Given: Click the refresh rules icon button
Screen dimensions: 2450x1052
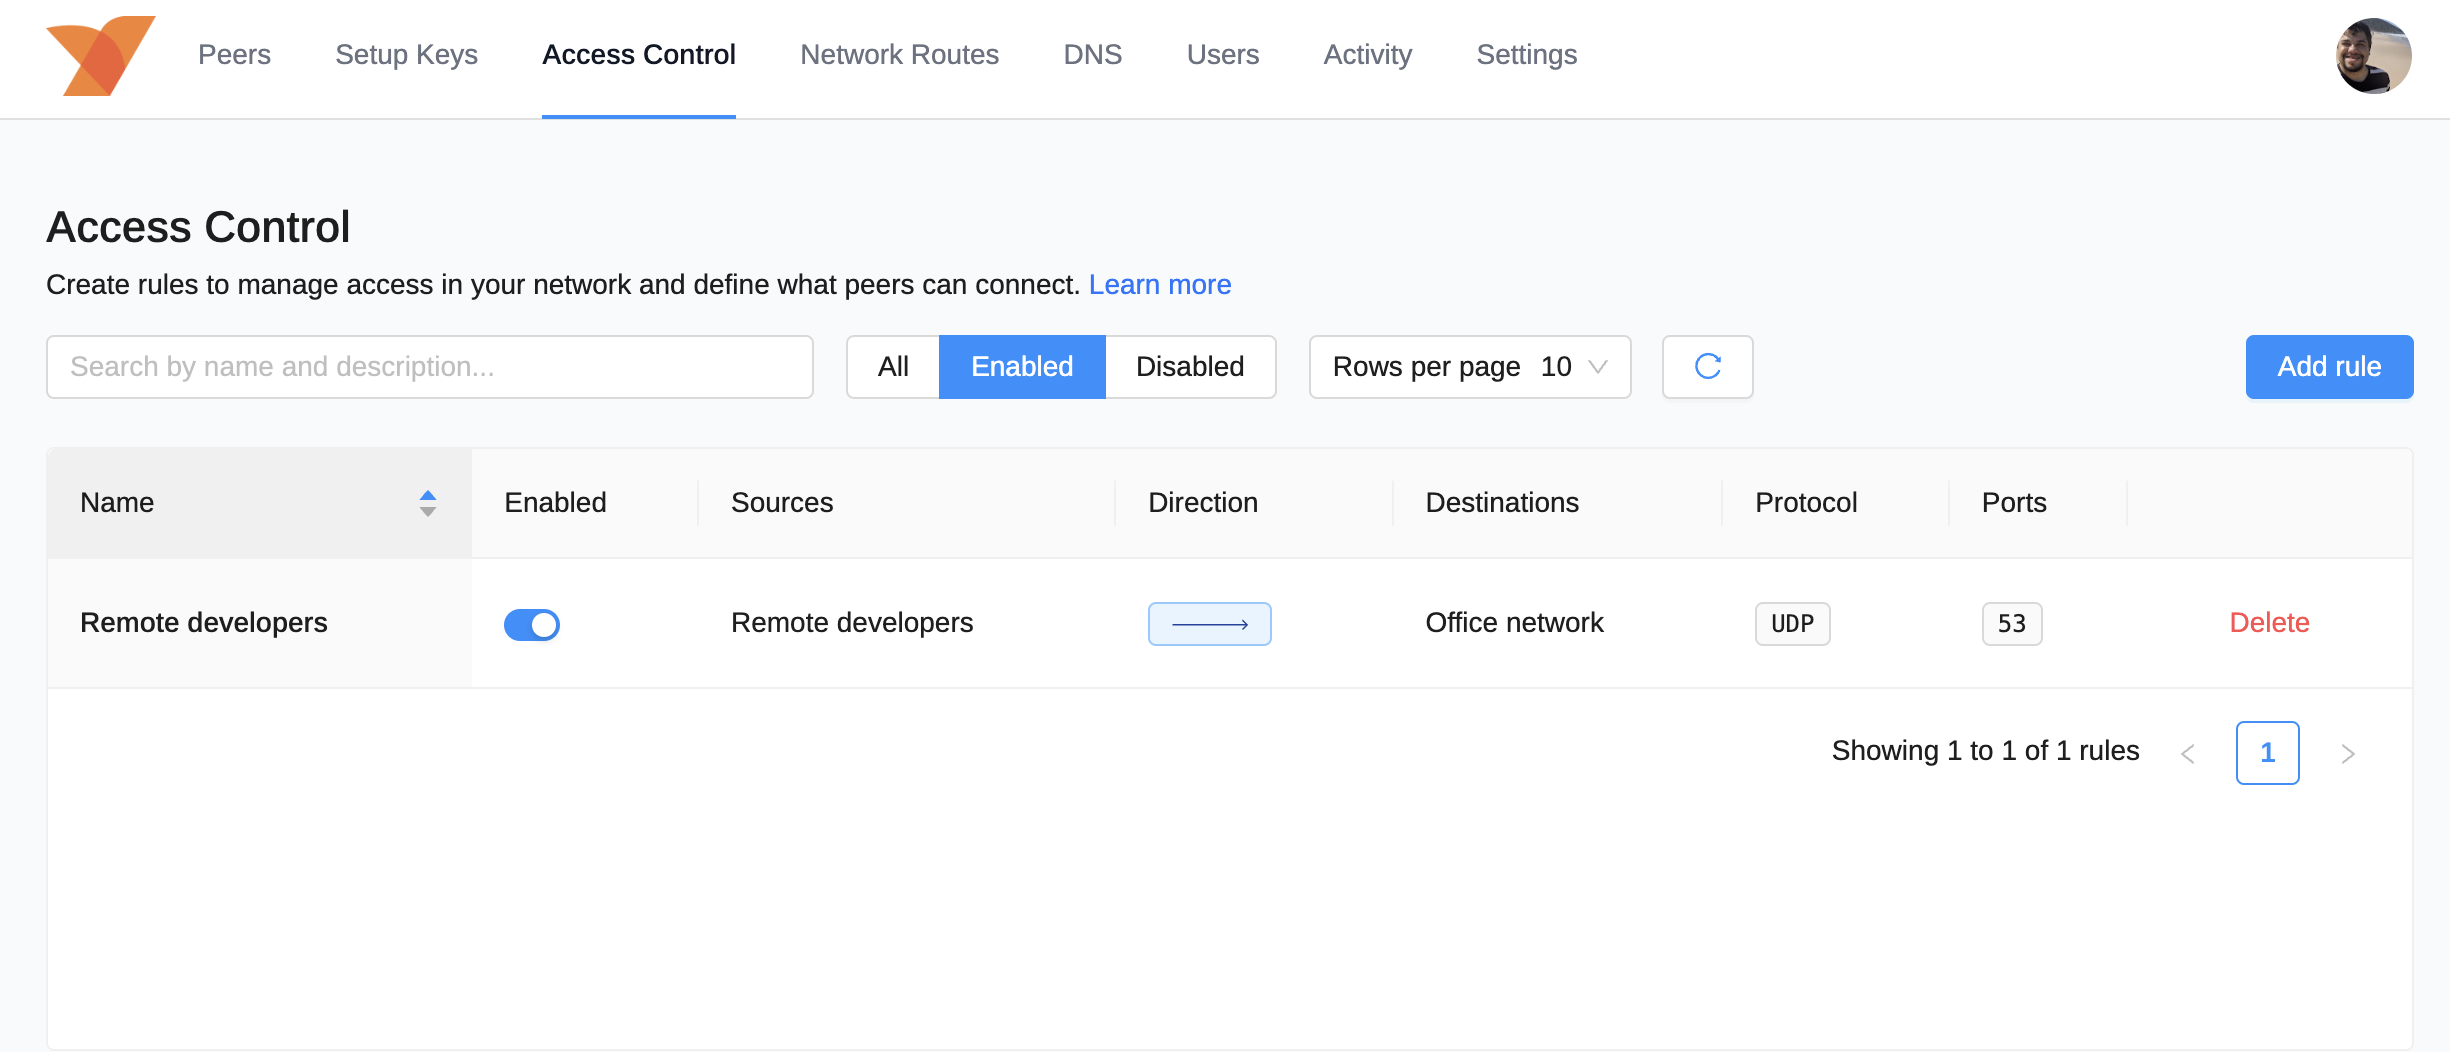Looking at the screenshot, I should click(x=1707, y=367).
